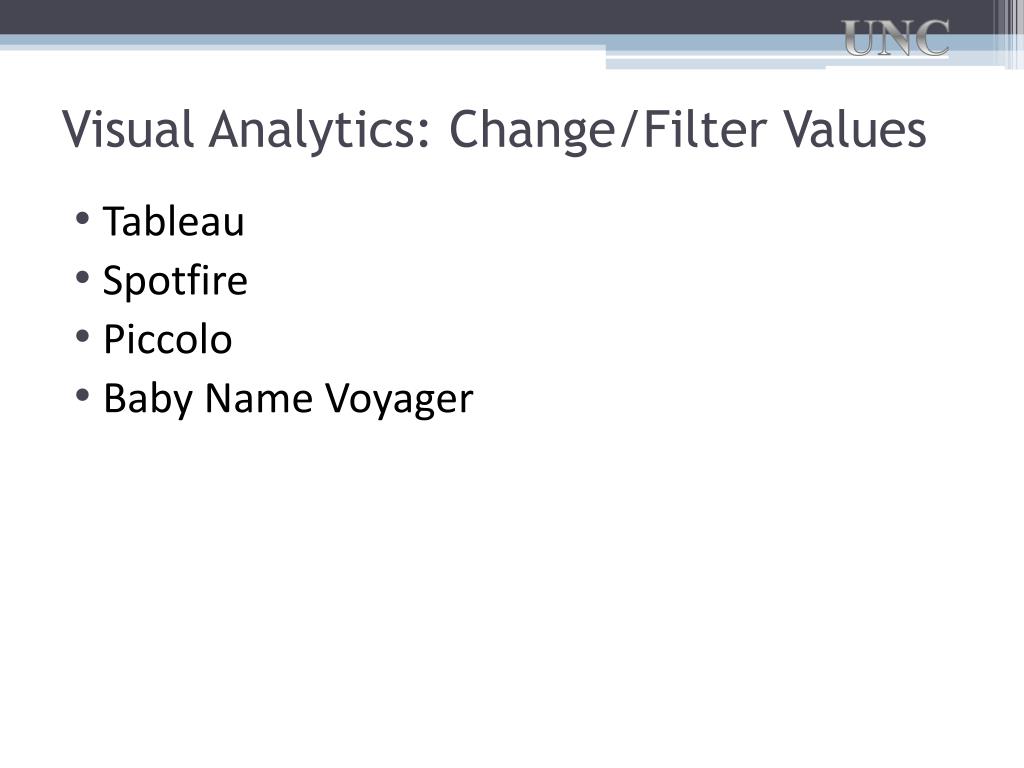
Task: Select the Spotfire bullet text
Action: click(x=175, y=281)
